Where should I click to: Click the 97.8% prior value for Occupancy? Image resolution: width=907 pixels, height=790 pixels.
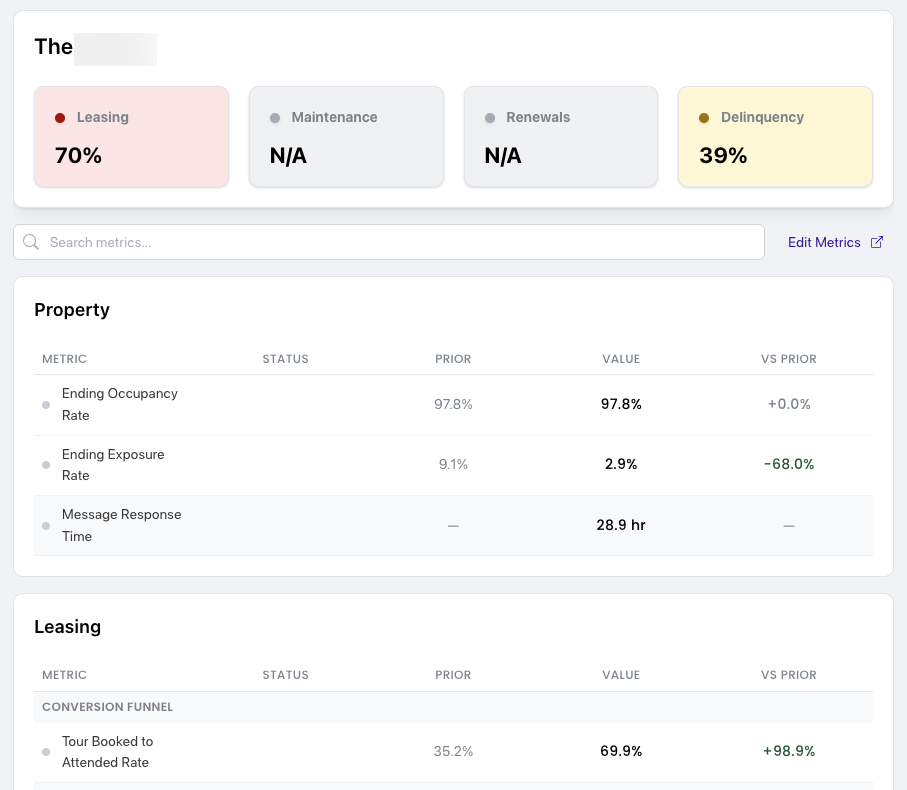pos(454,404)
